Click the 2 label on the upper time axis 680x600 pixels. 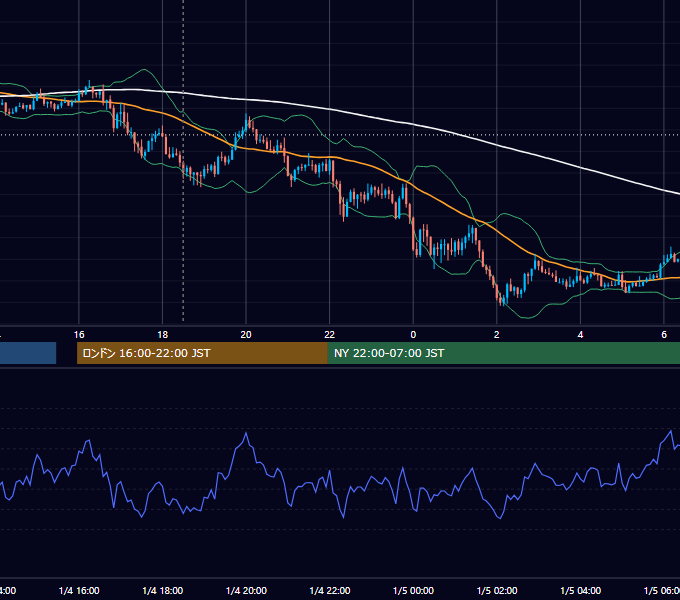click(497, 334)
